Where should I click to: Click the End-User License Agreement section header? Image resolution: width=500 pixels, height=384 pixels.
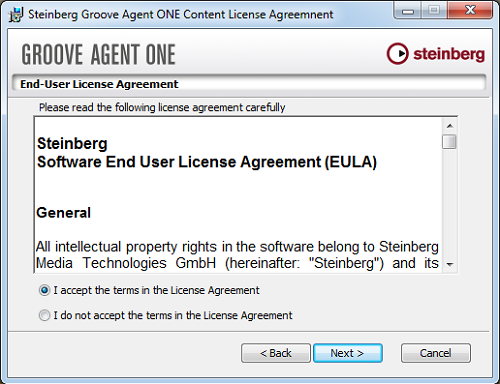(x=99, y=84)
